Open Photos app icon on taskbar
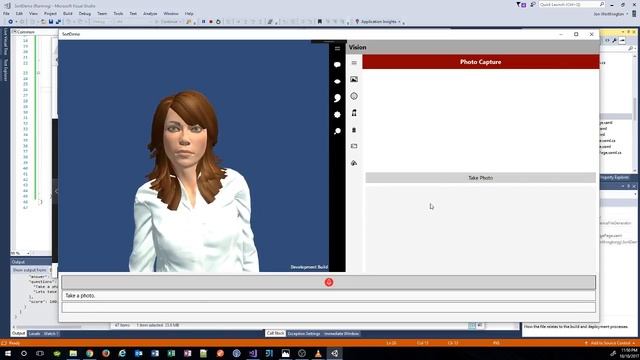The width and height of the screenshot is (640, 360). coord(285,353)
